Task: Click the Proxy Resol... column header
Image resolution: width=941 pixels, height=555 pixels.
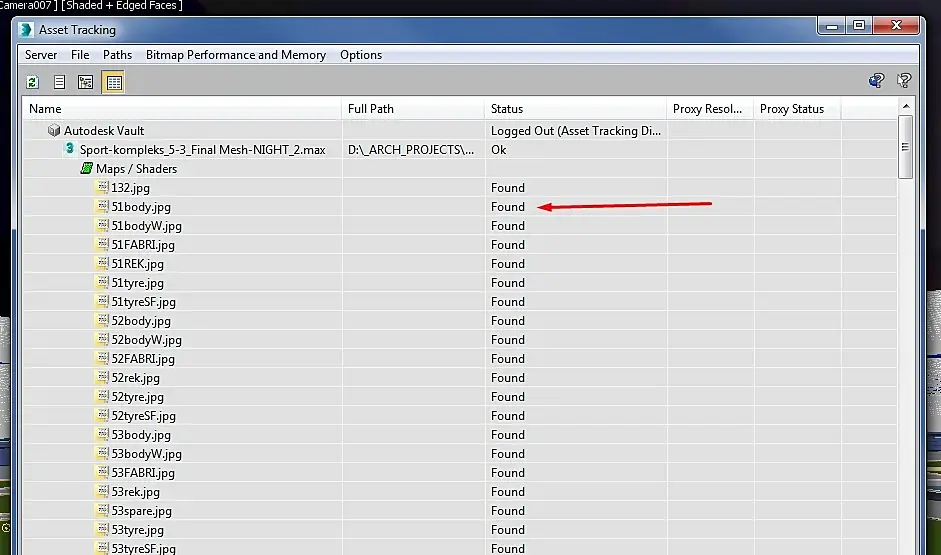Action: click(x=710, y=109)
